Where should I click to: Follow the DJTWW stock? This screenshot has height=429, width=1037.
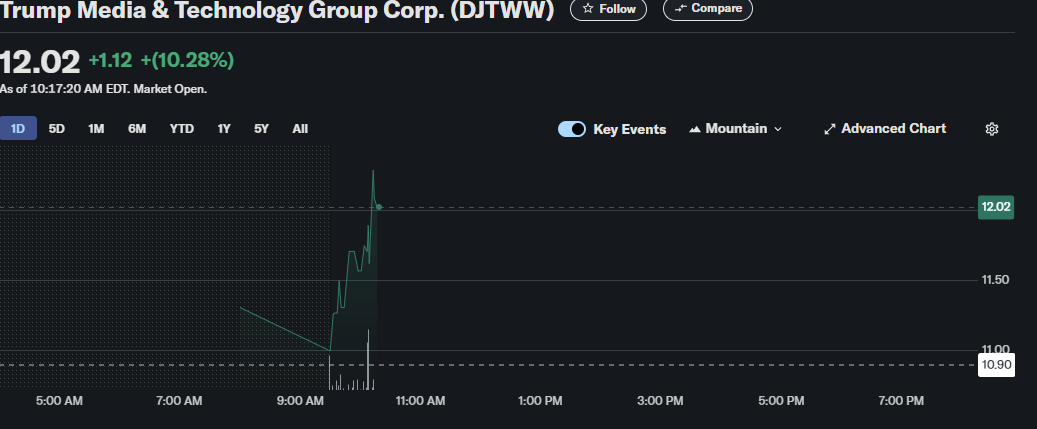coord(608,9)
